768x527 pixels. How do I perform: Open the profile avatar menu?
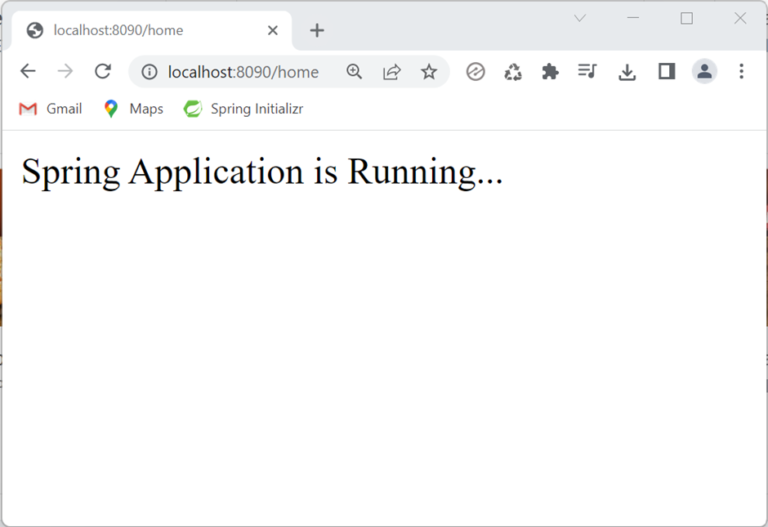pyautogui.click(x=704, y=72)
